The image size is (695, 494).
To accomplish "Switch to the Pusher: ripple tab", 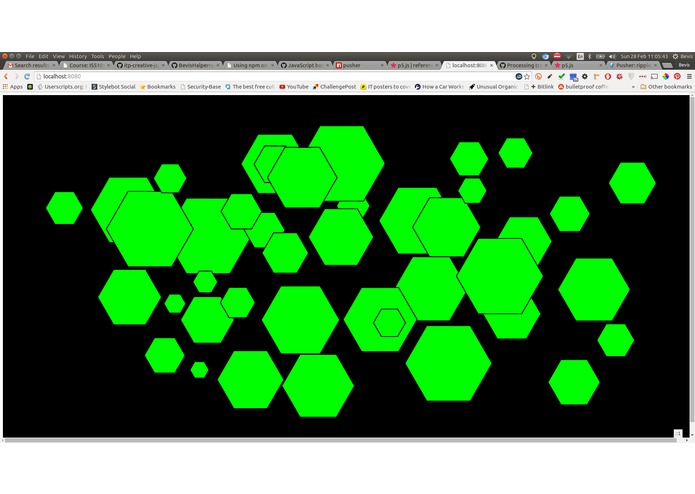I will 633,65.
